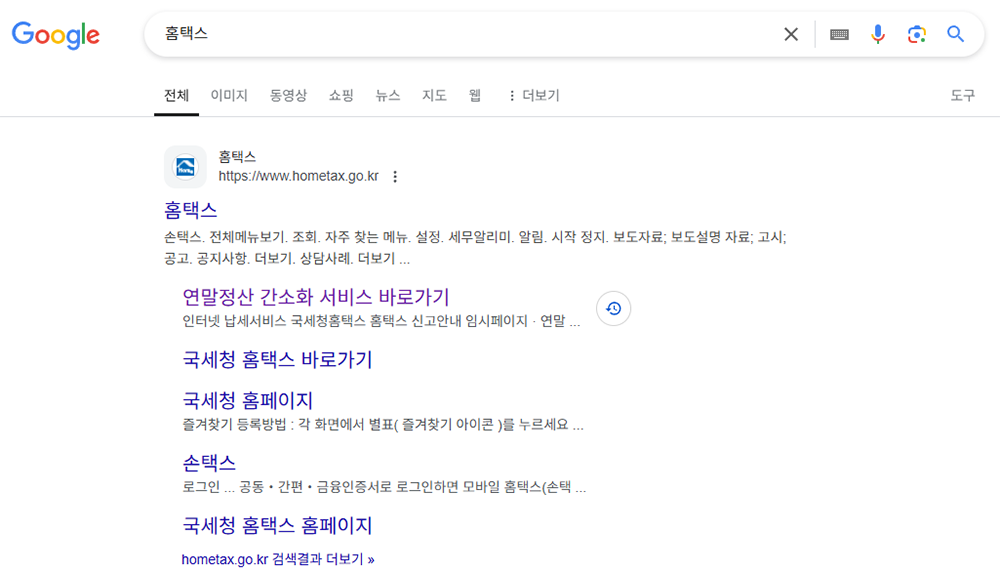The height and width of the screenshot is (573, 1000).
Task: Search by image with Google Lens icon
Action: pos(916,34)
